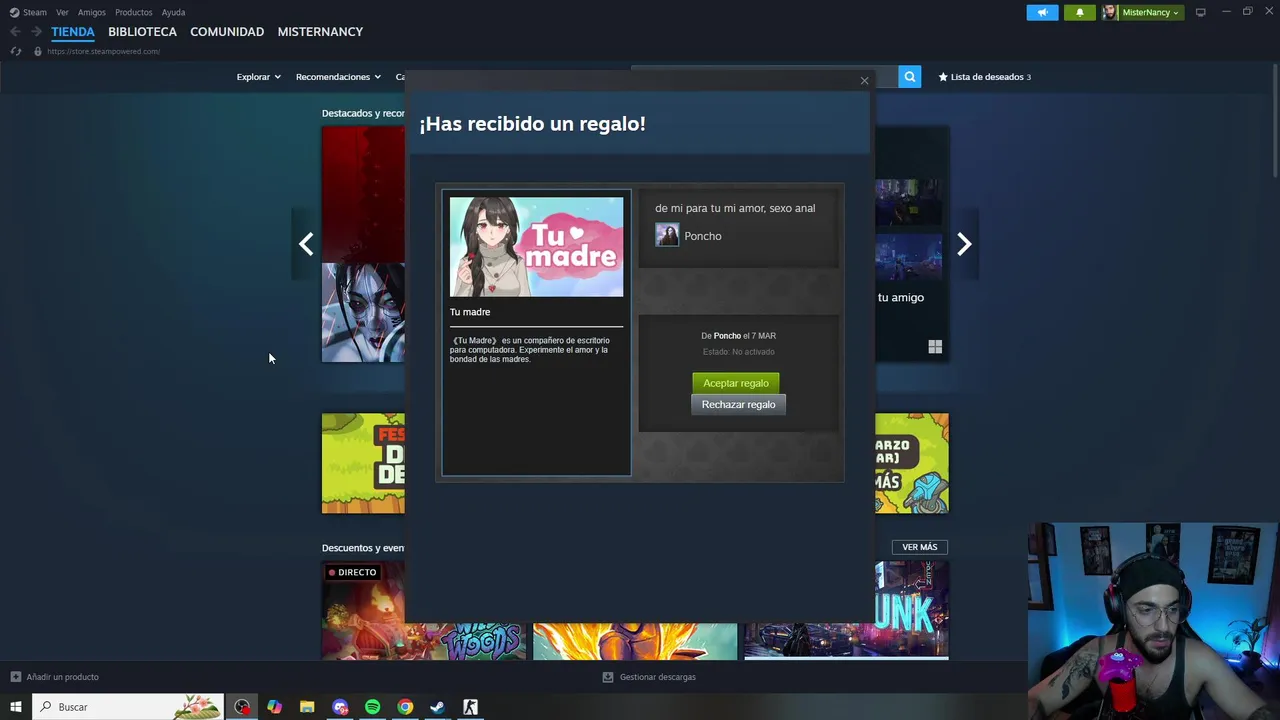
Task: Click Añadir un producto
Action: point(62,677)
